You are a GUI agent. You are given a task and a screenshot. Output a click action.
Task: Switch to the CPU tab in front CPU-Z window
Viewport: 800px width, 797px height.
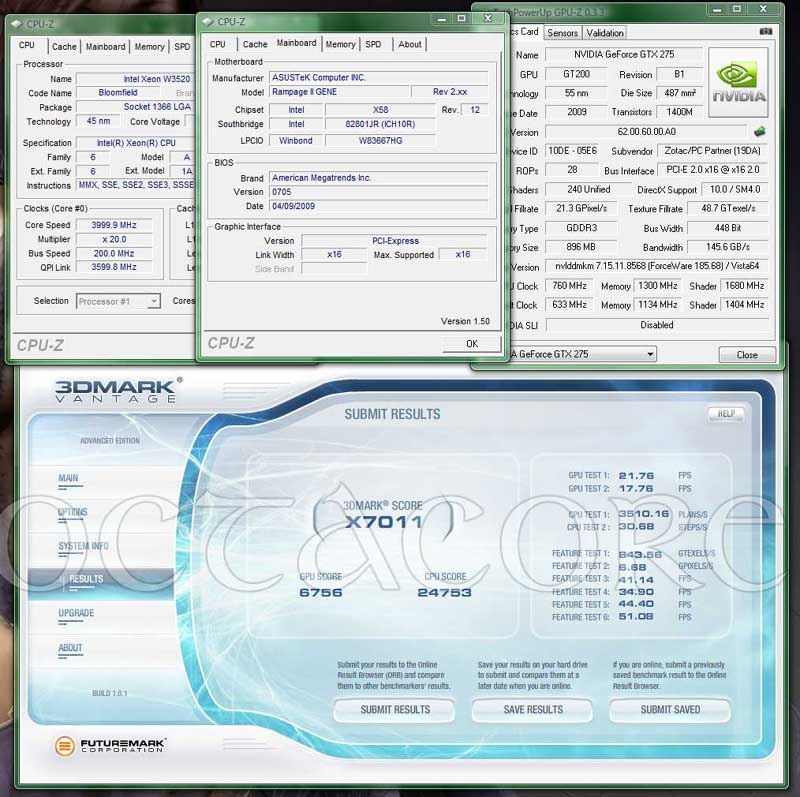pyautogui.click(x=218, y=44)
